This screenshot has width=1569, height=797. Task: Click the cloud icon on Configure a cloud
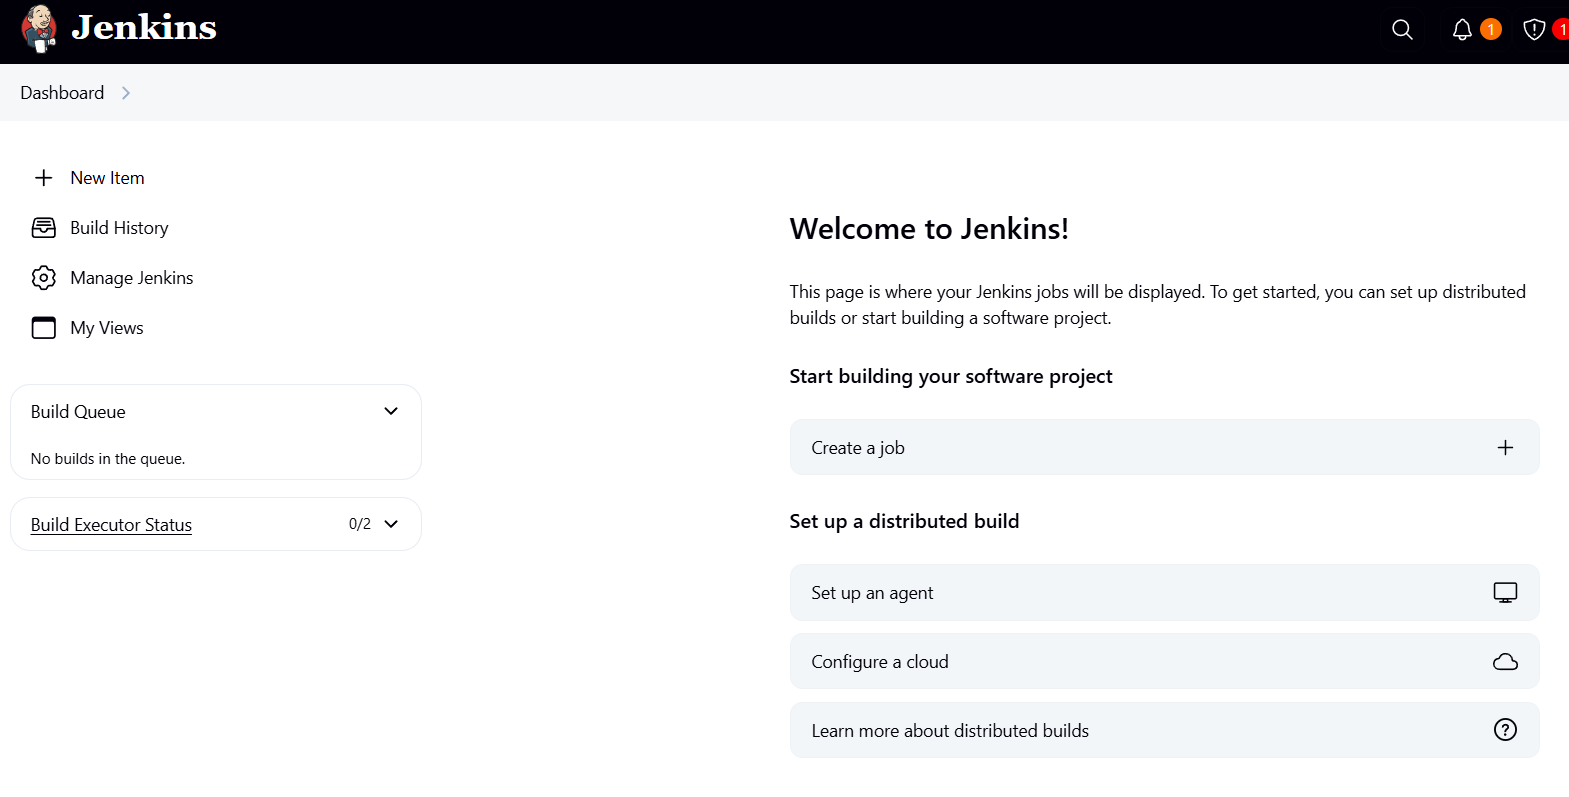1505,662
